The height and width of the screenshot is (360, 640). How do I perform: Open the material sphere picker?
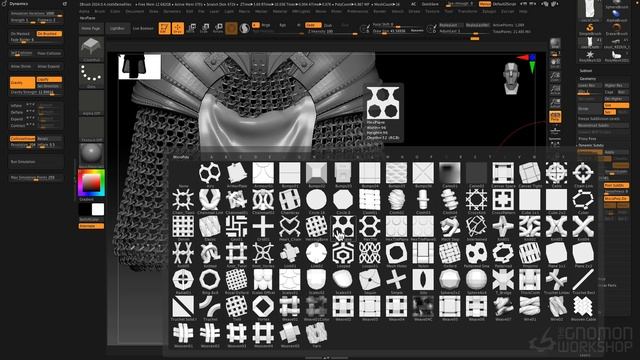[91, 155]
